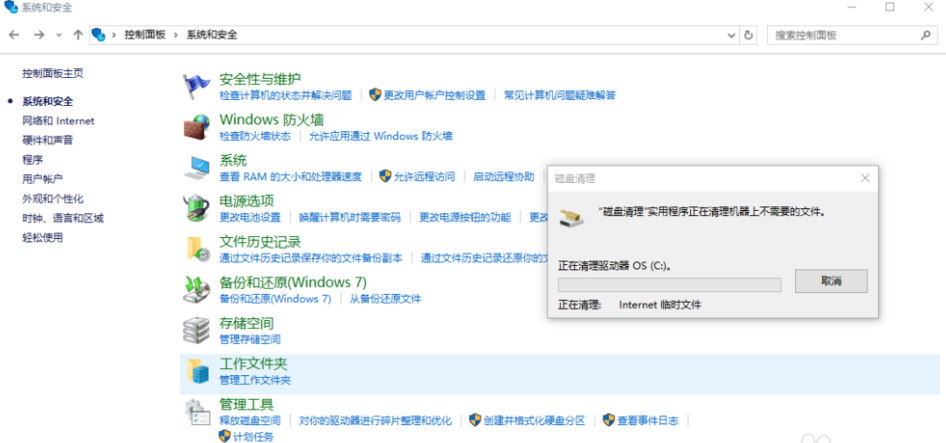Open 电源选项 heading
Screen dimensions: 946x443
click(247, 201)
